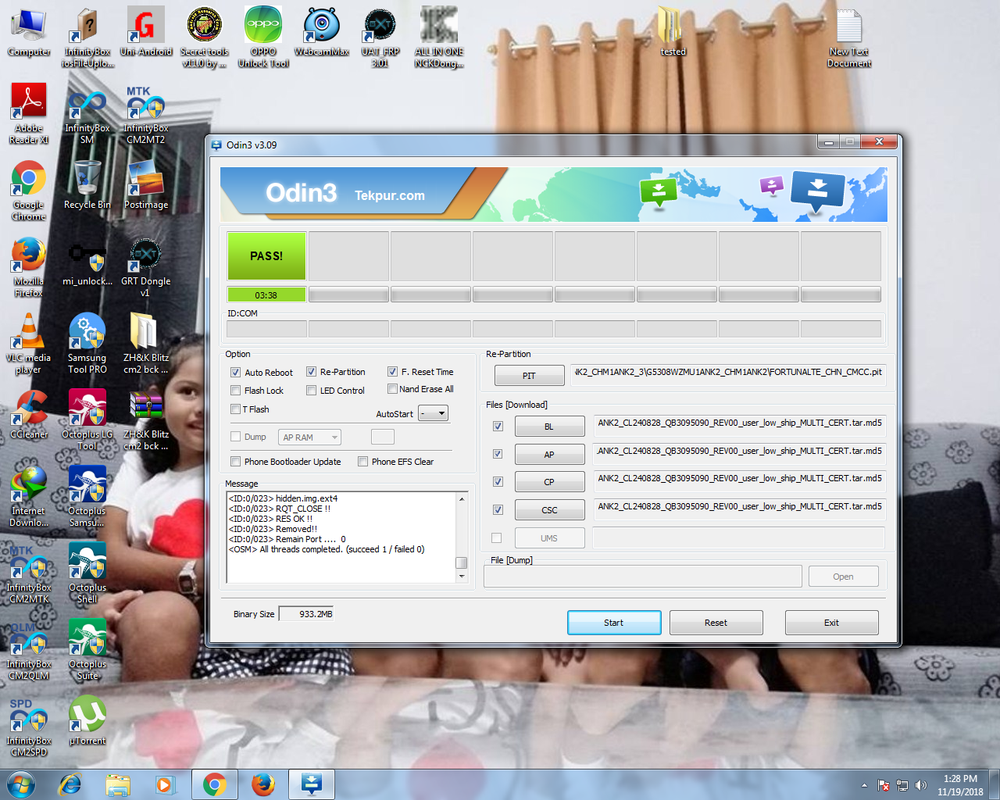
Task: Open InfinityBox iosFileUploader desktop shortcut
Action: (x=87, y=38)
